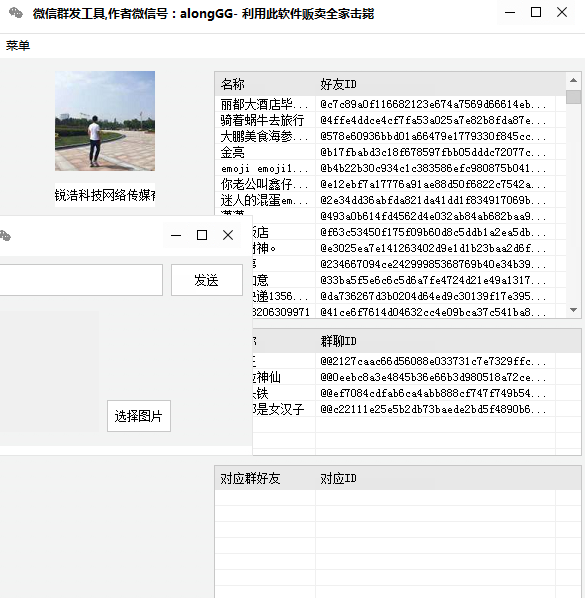Click the 选择图片 button
Viewport: 585px width, 598px height.
(x=139, y=416)
